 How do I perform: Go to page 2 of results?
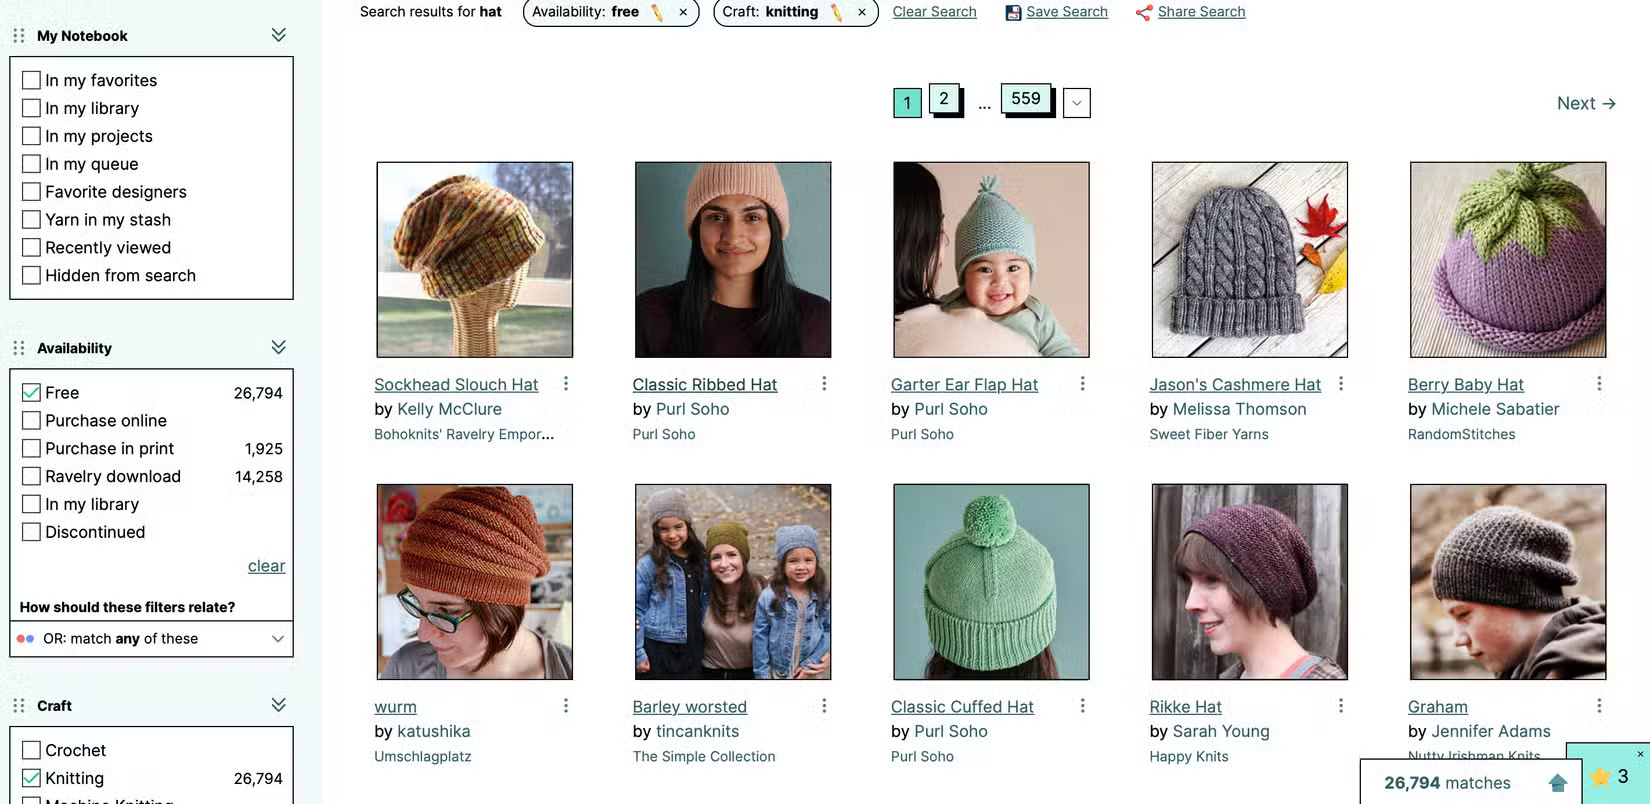click(x=943, y=99)
